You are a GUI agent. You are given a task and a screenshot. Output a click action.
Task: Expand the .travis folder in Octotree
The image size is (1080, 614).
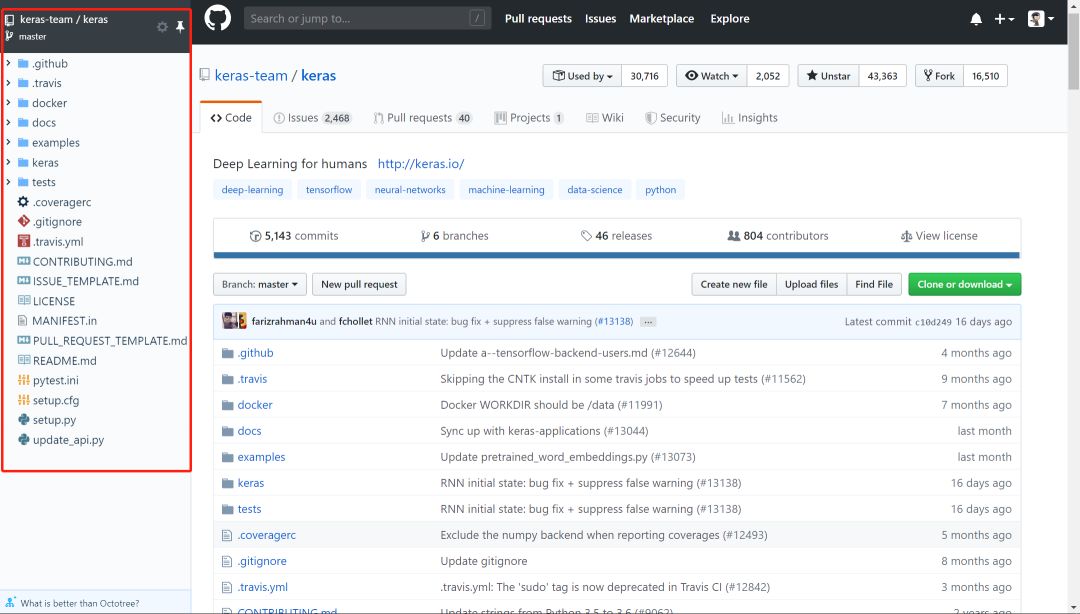[8, 83]
